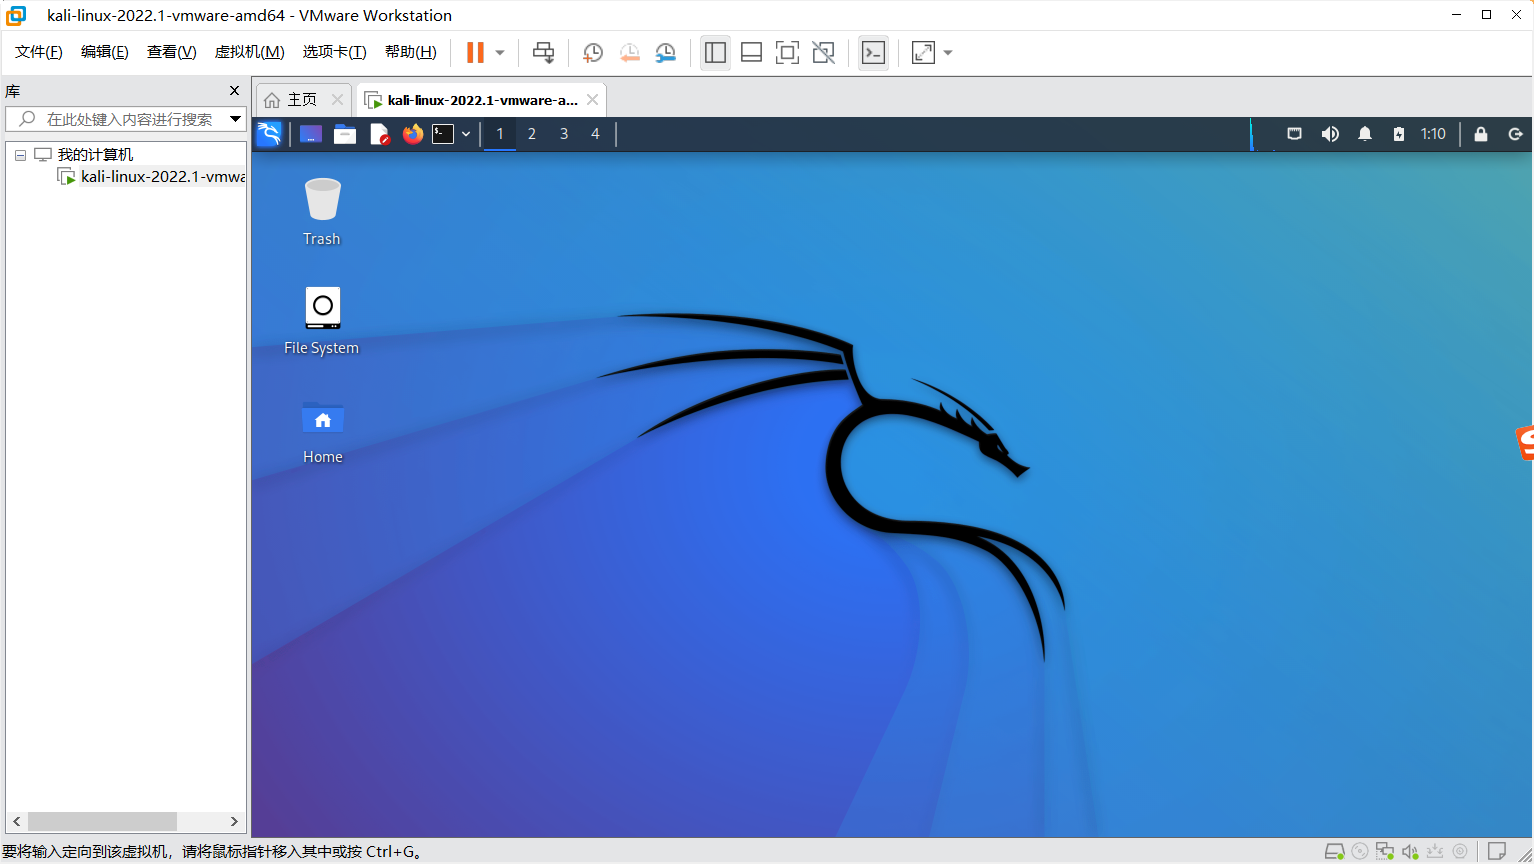This screenshot has height=864, width=1534.
Task: Open the power options arrow beside pause
Action: point(500,53)
